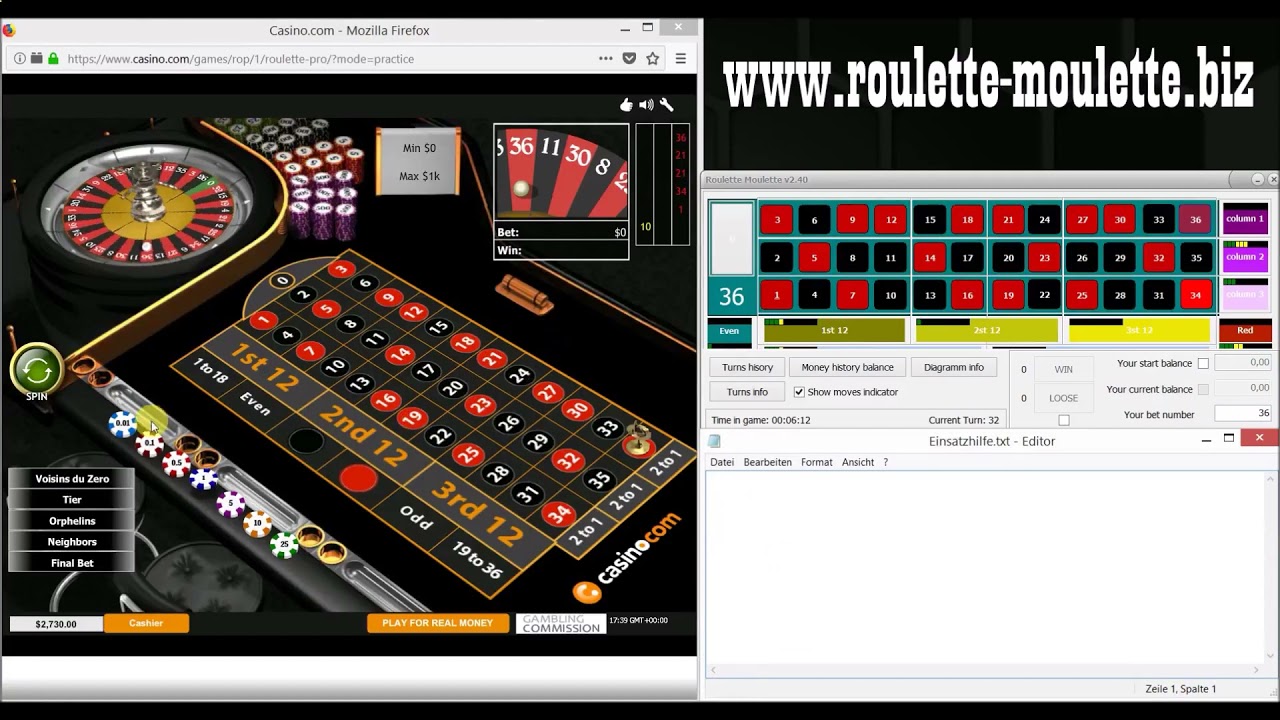1280x720 pixels.
Task: Click the Pocket icon in address bar
Action: click(x=629, y=59)
